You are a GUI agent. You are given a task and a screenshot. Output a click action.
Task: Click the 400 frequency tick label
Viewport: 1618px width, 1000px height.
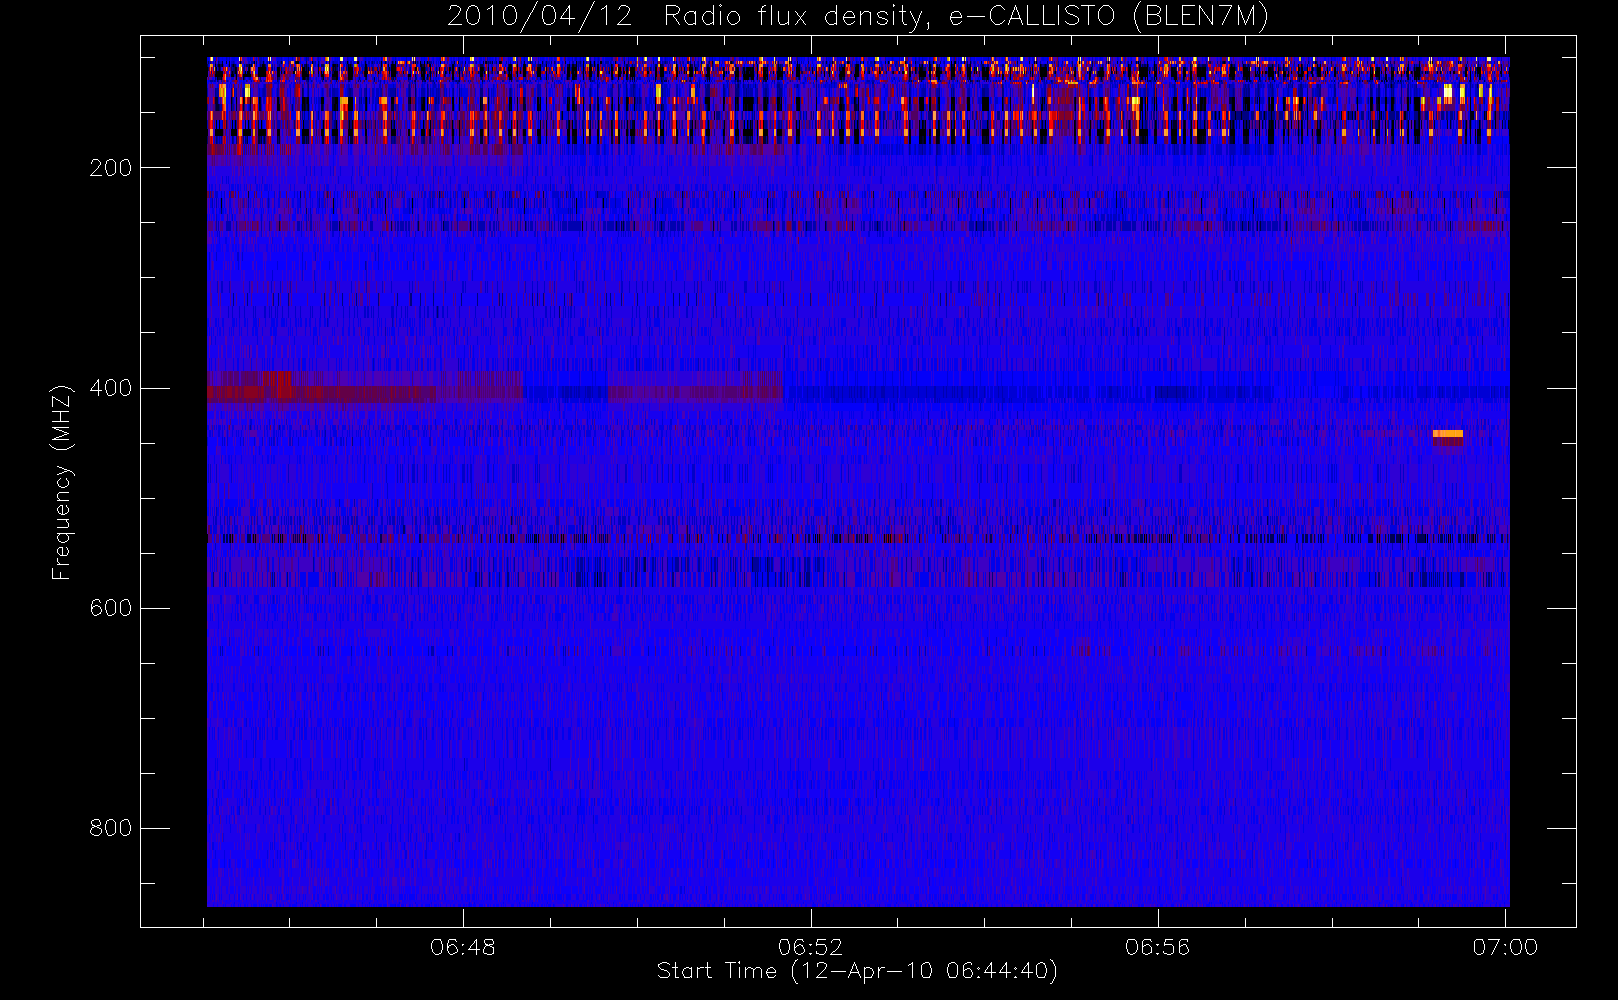click(110, 388)
